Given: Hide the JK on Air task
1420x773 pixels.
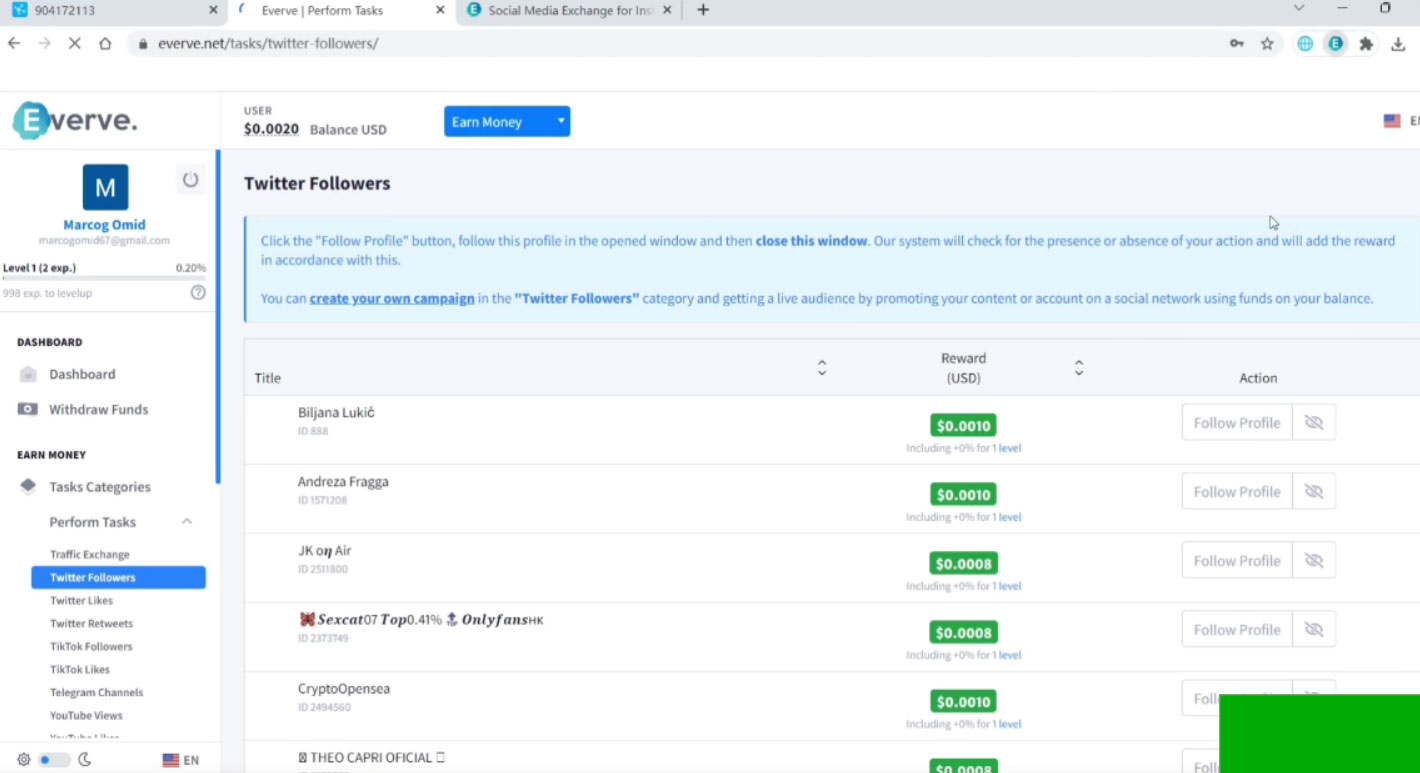Looking at the screenshot, I should [1314, 561].
